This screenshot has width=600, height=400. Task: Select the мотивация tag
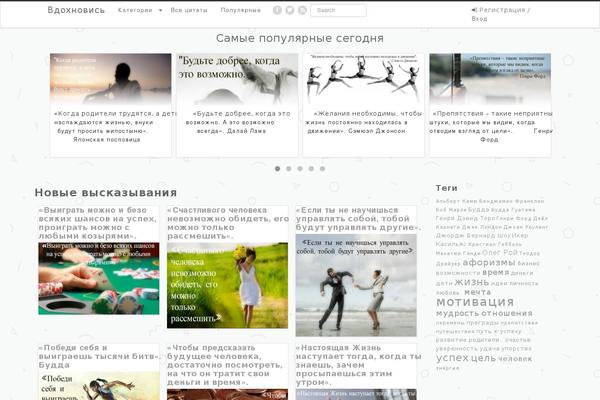tap(475, 302)
